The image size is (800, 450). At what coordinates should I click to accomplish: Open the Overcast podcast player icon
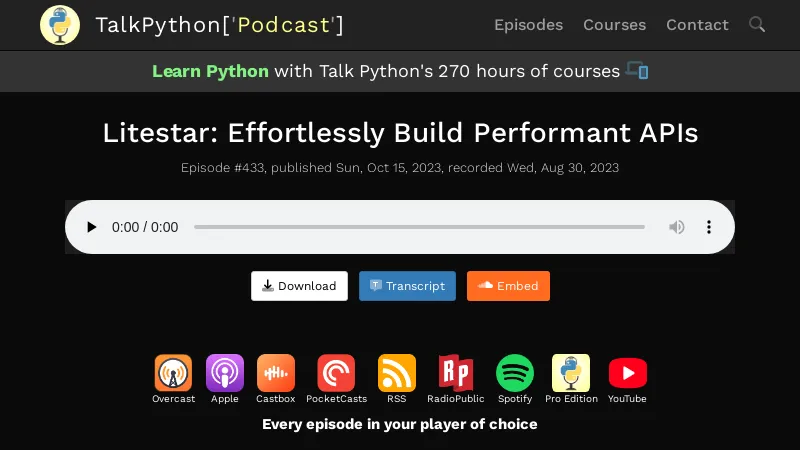point(173,373)
